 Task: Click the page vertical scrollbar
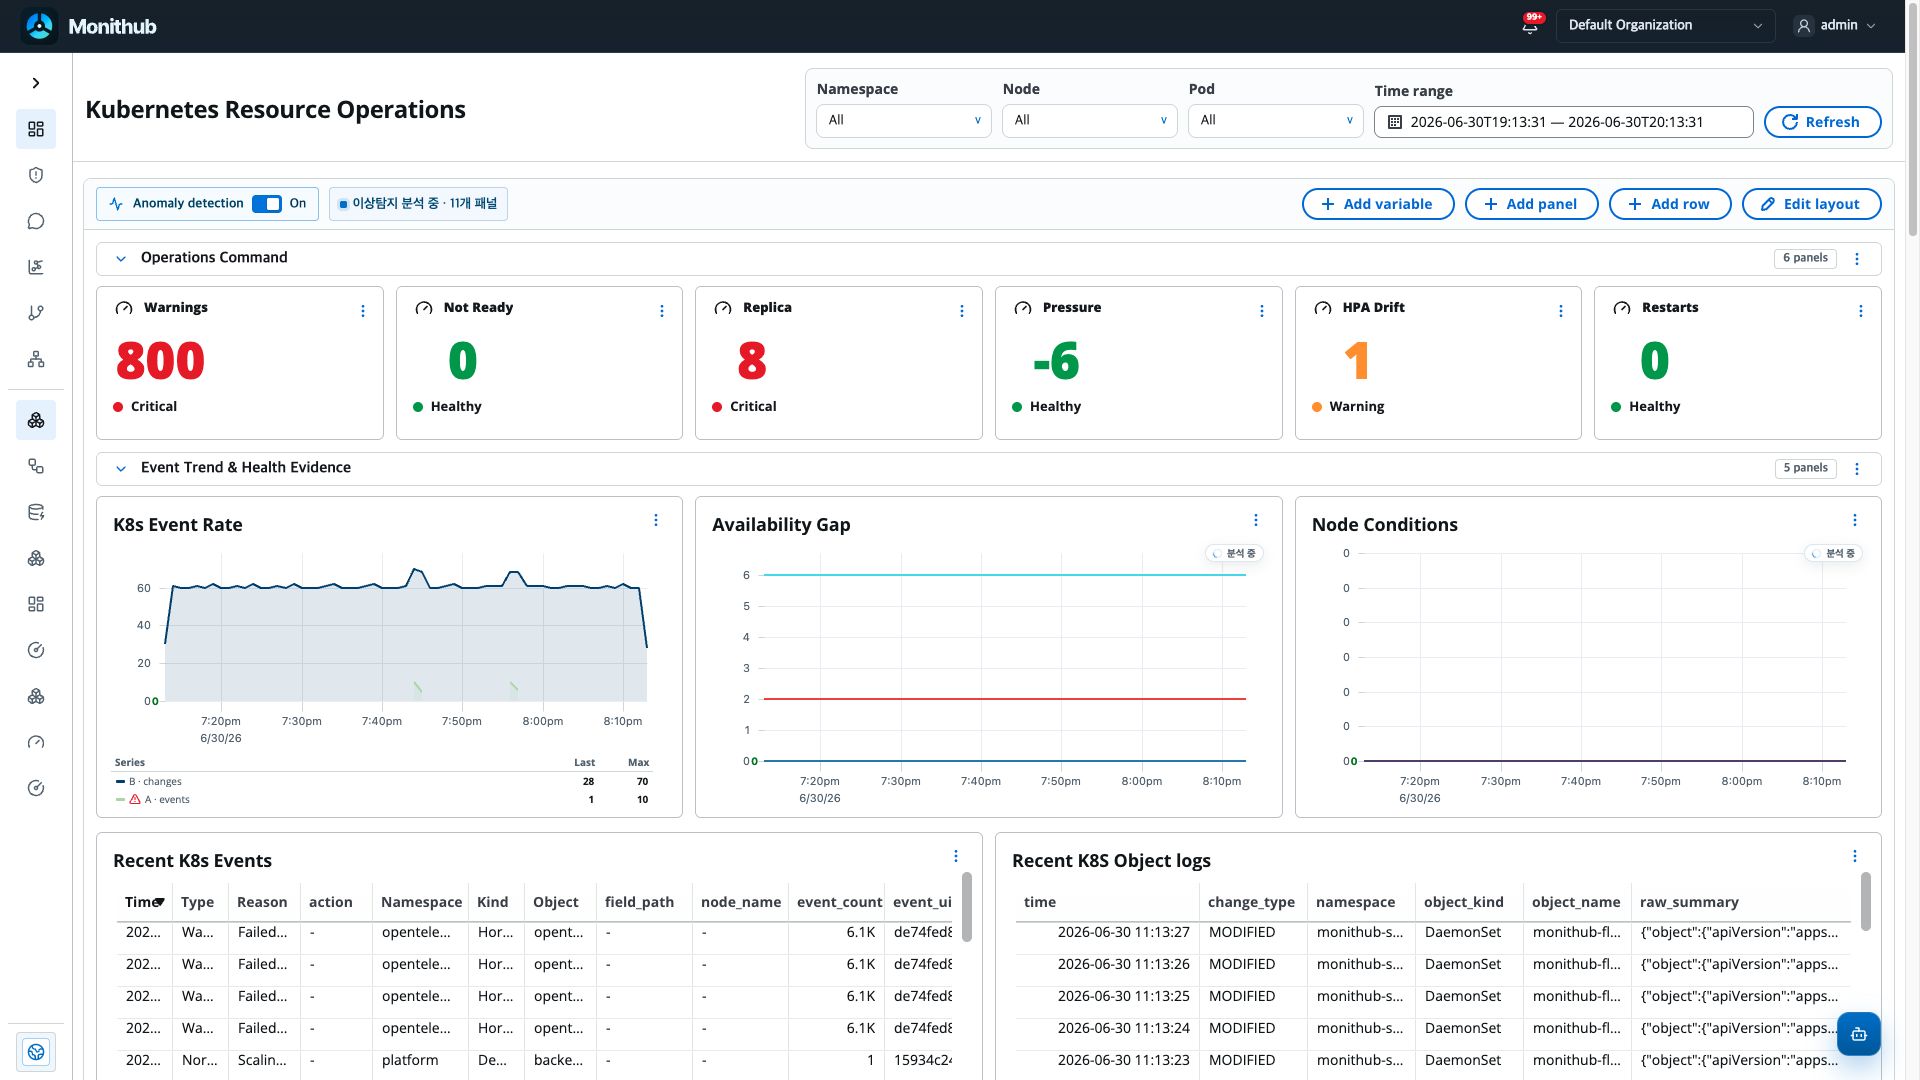[x=1913, y=120]
